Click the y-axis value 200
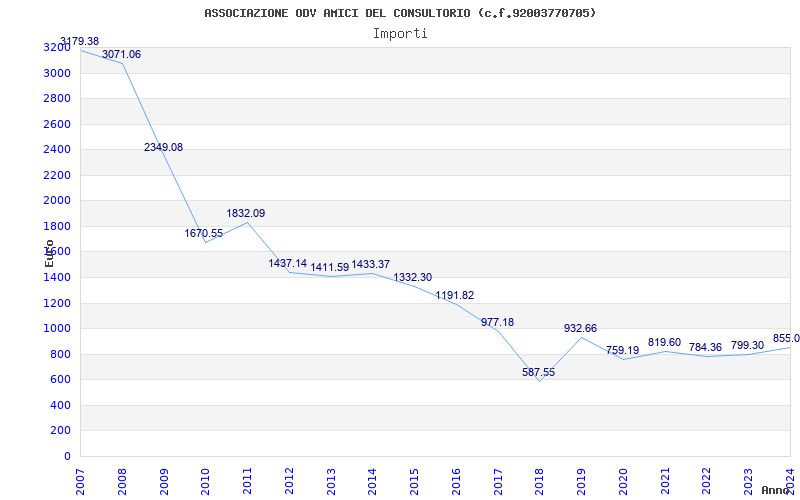This screenshot has width=800, height=500. (x=60, y=431)
